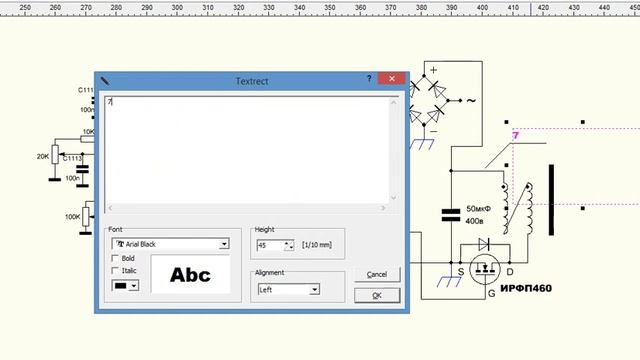Click the S source label near transistor
This screenshot has height=360, width=640.
point(461,272)
